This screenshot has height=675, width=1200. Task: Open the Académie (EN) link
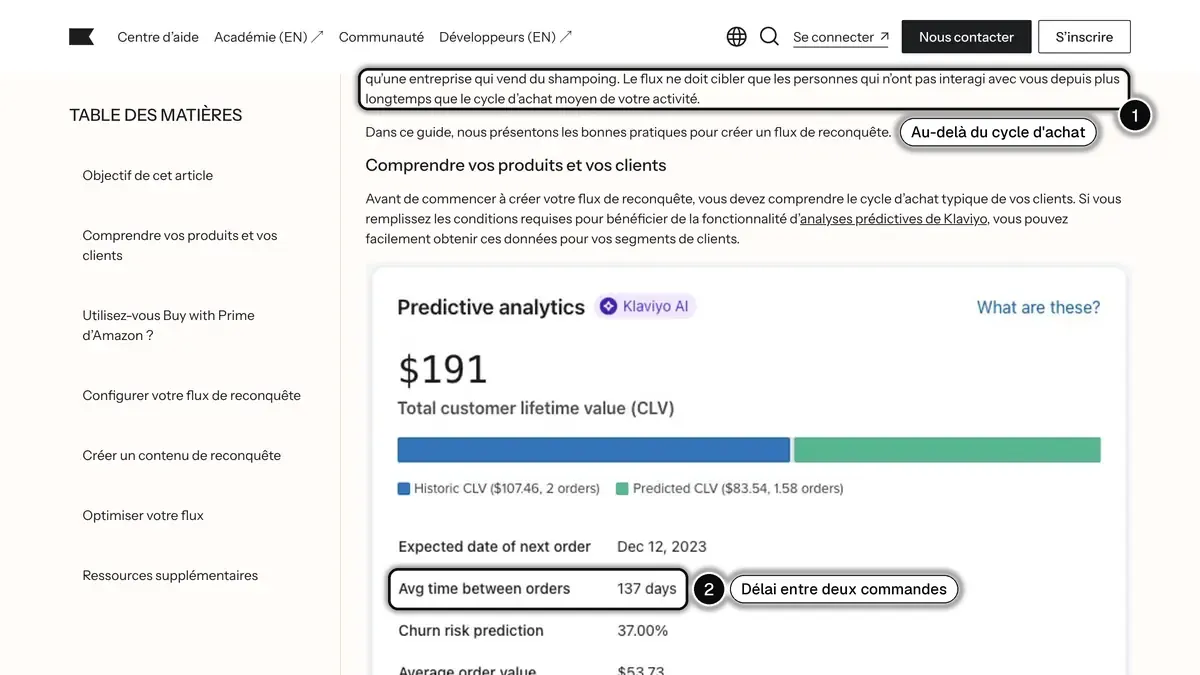coord(268,37)
